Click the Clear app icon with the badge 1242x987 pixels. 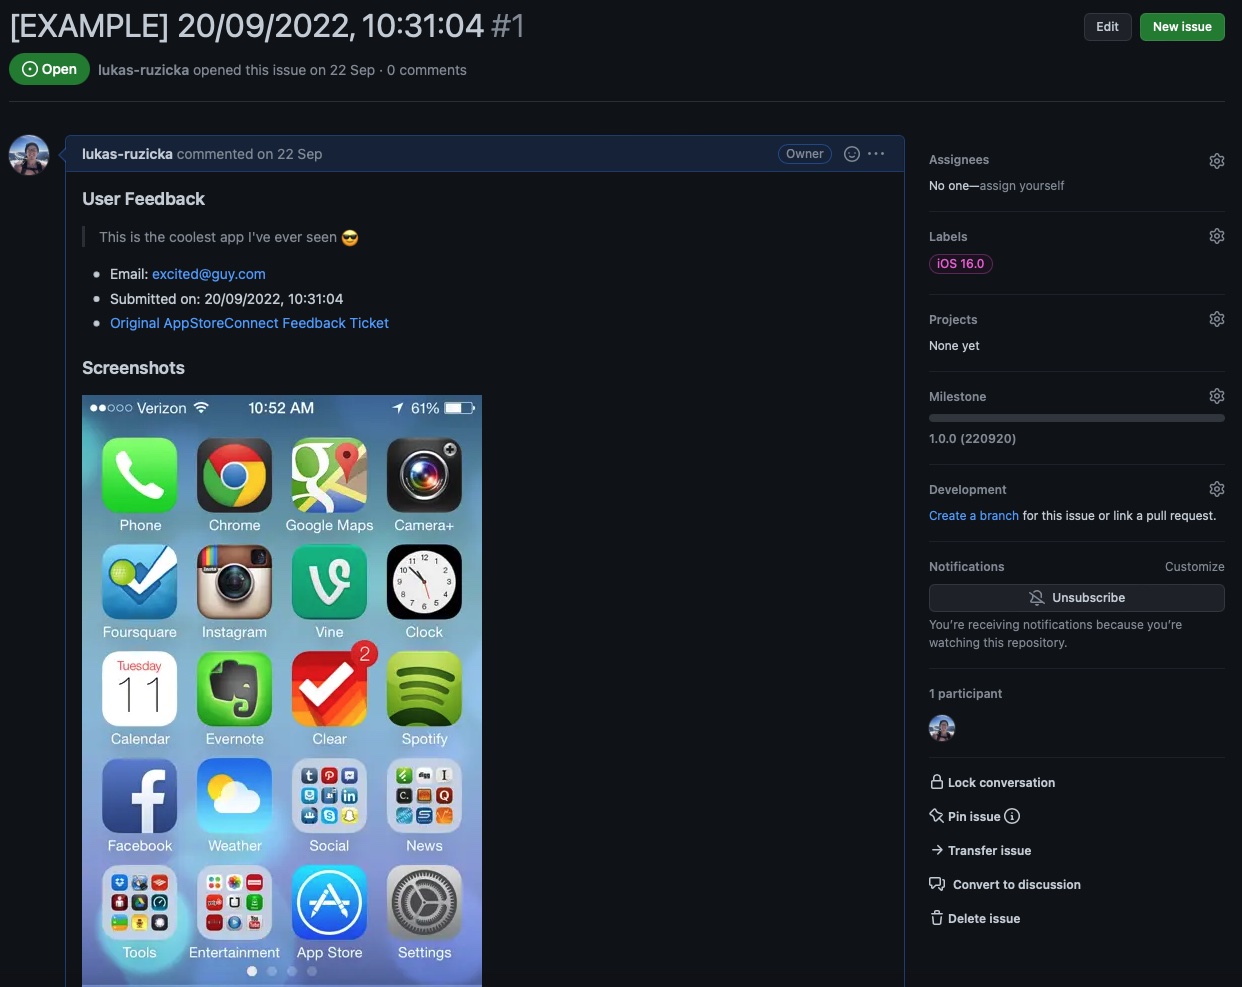pyautogui.click(x=329, y=689)
